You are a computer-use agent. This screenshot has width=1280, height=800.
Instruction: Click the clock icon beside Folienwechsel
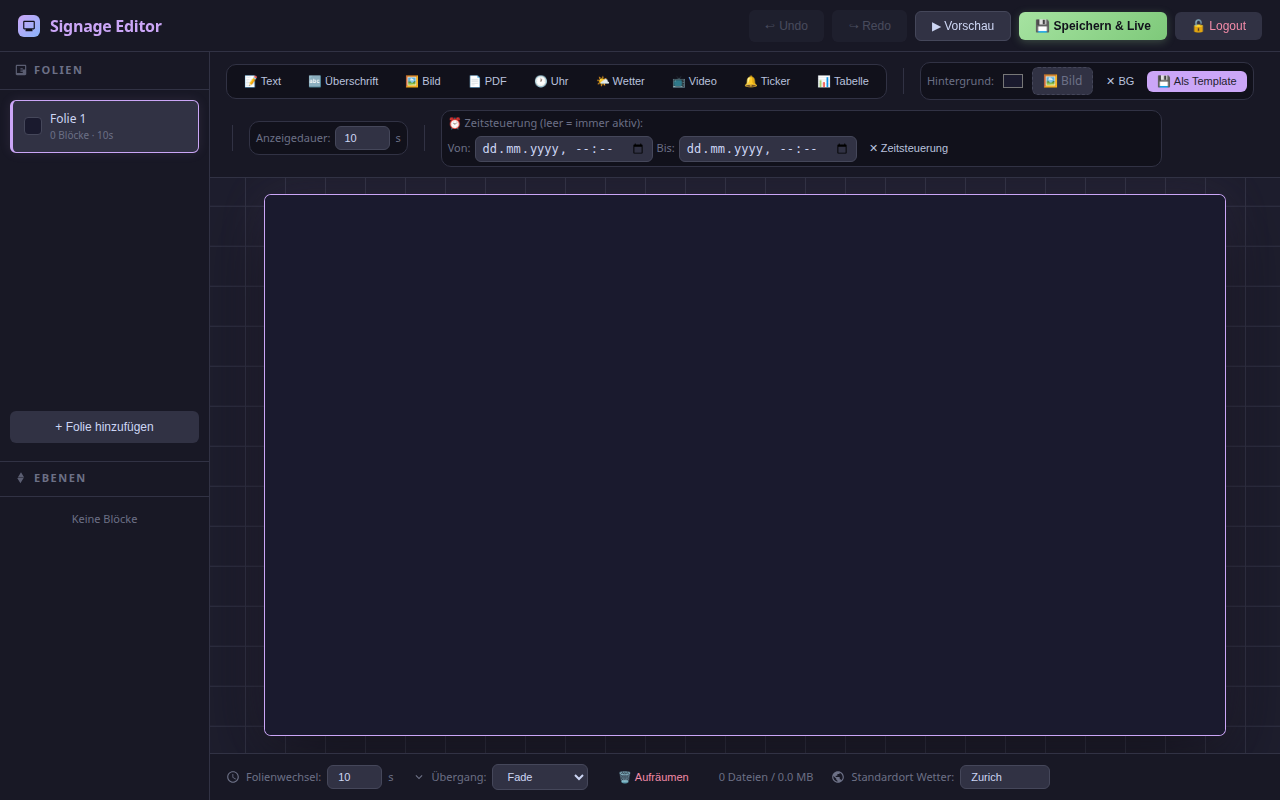click(x=233, y=777)
